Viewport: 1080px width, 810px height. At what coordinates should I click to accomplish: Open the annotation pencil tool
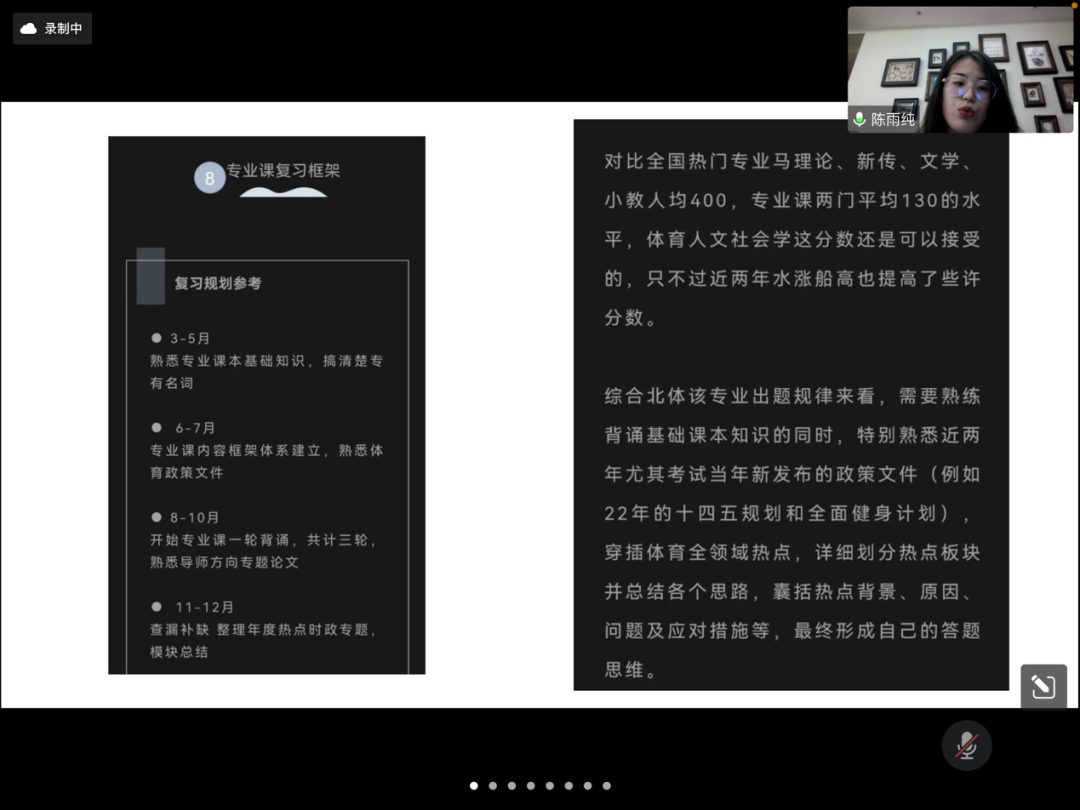point(1043,687)
